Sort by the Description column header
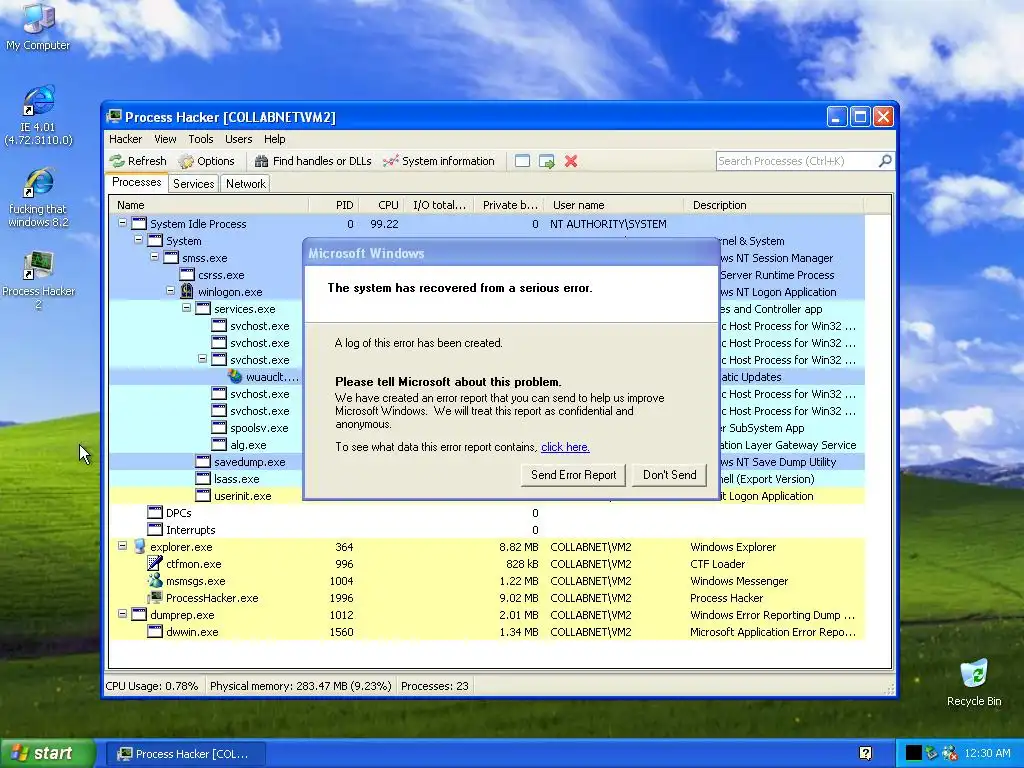The image size is (1024, 768). coord(773,205)
